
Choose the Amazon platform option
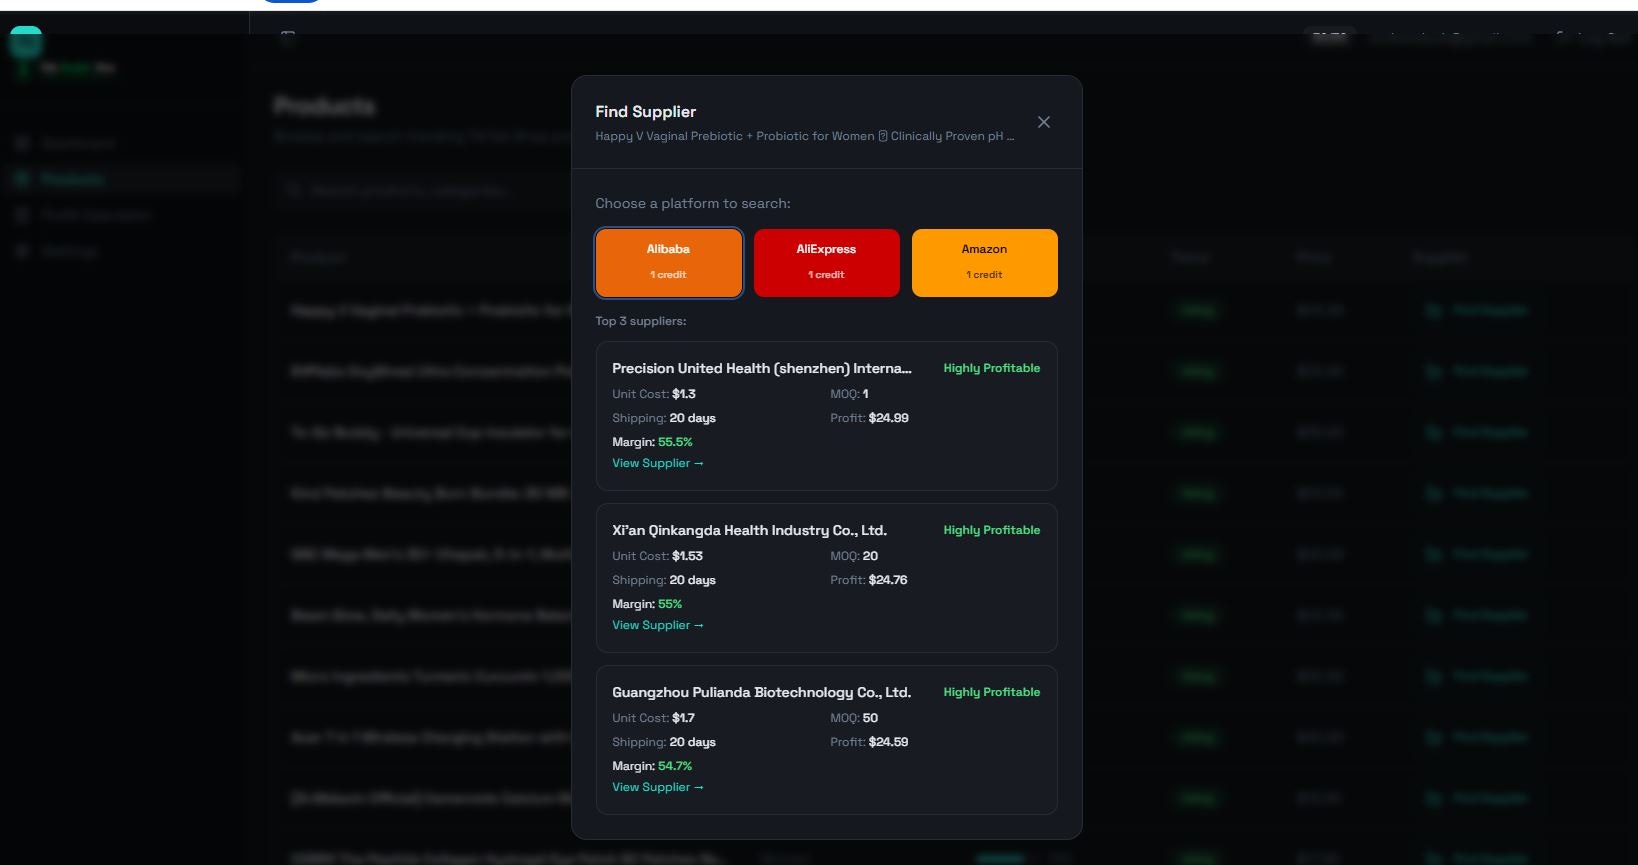click(985, 263)
